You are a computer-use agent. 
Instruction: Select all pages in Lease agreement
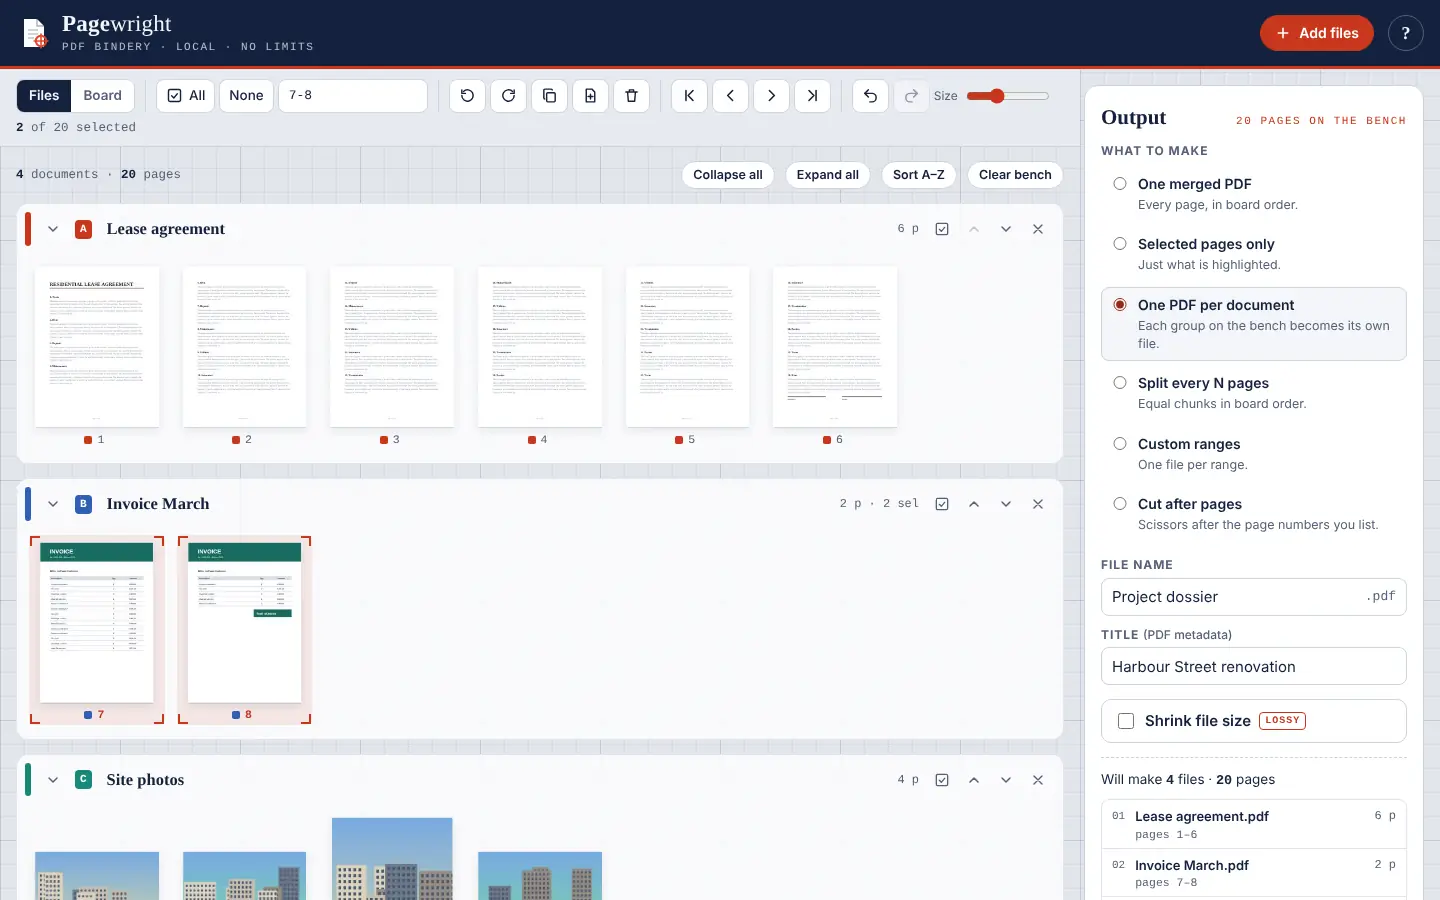pyautogui.click(x=942, y=229)
